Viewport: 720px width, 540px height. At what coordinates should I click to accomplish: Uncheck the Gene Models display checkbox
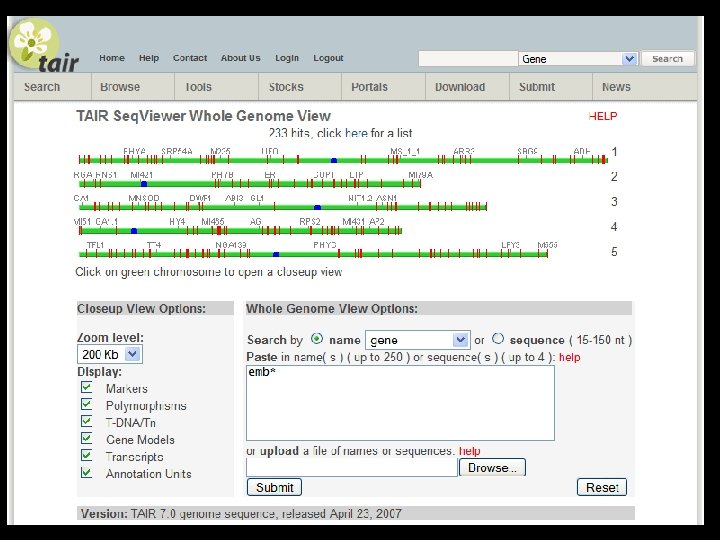[x=86, y=438]
